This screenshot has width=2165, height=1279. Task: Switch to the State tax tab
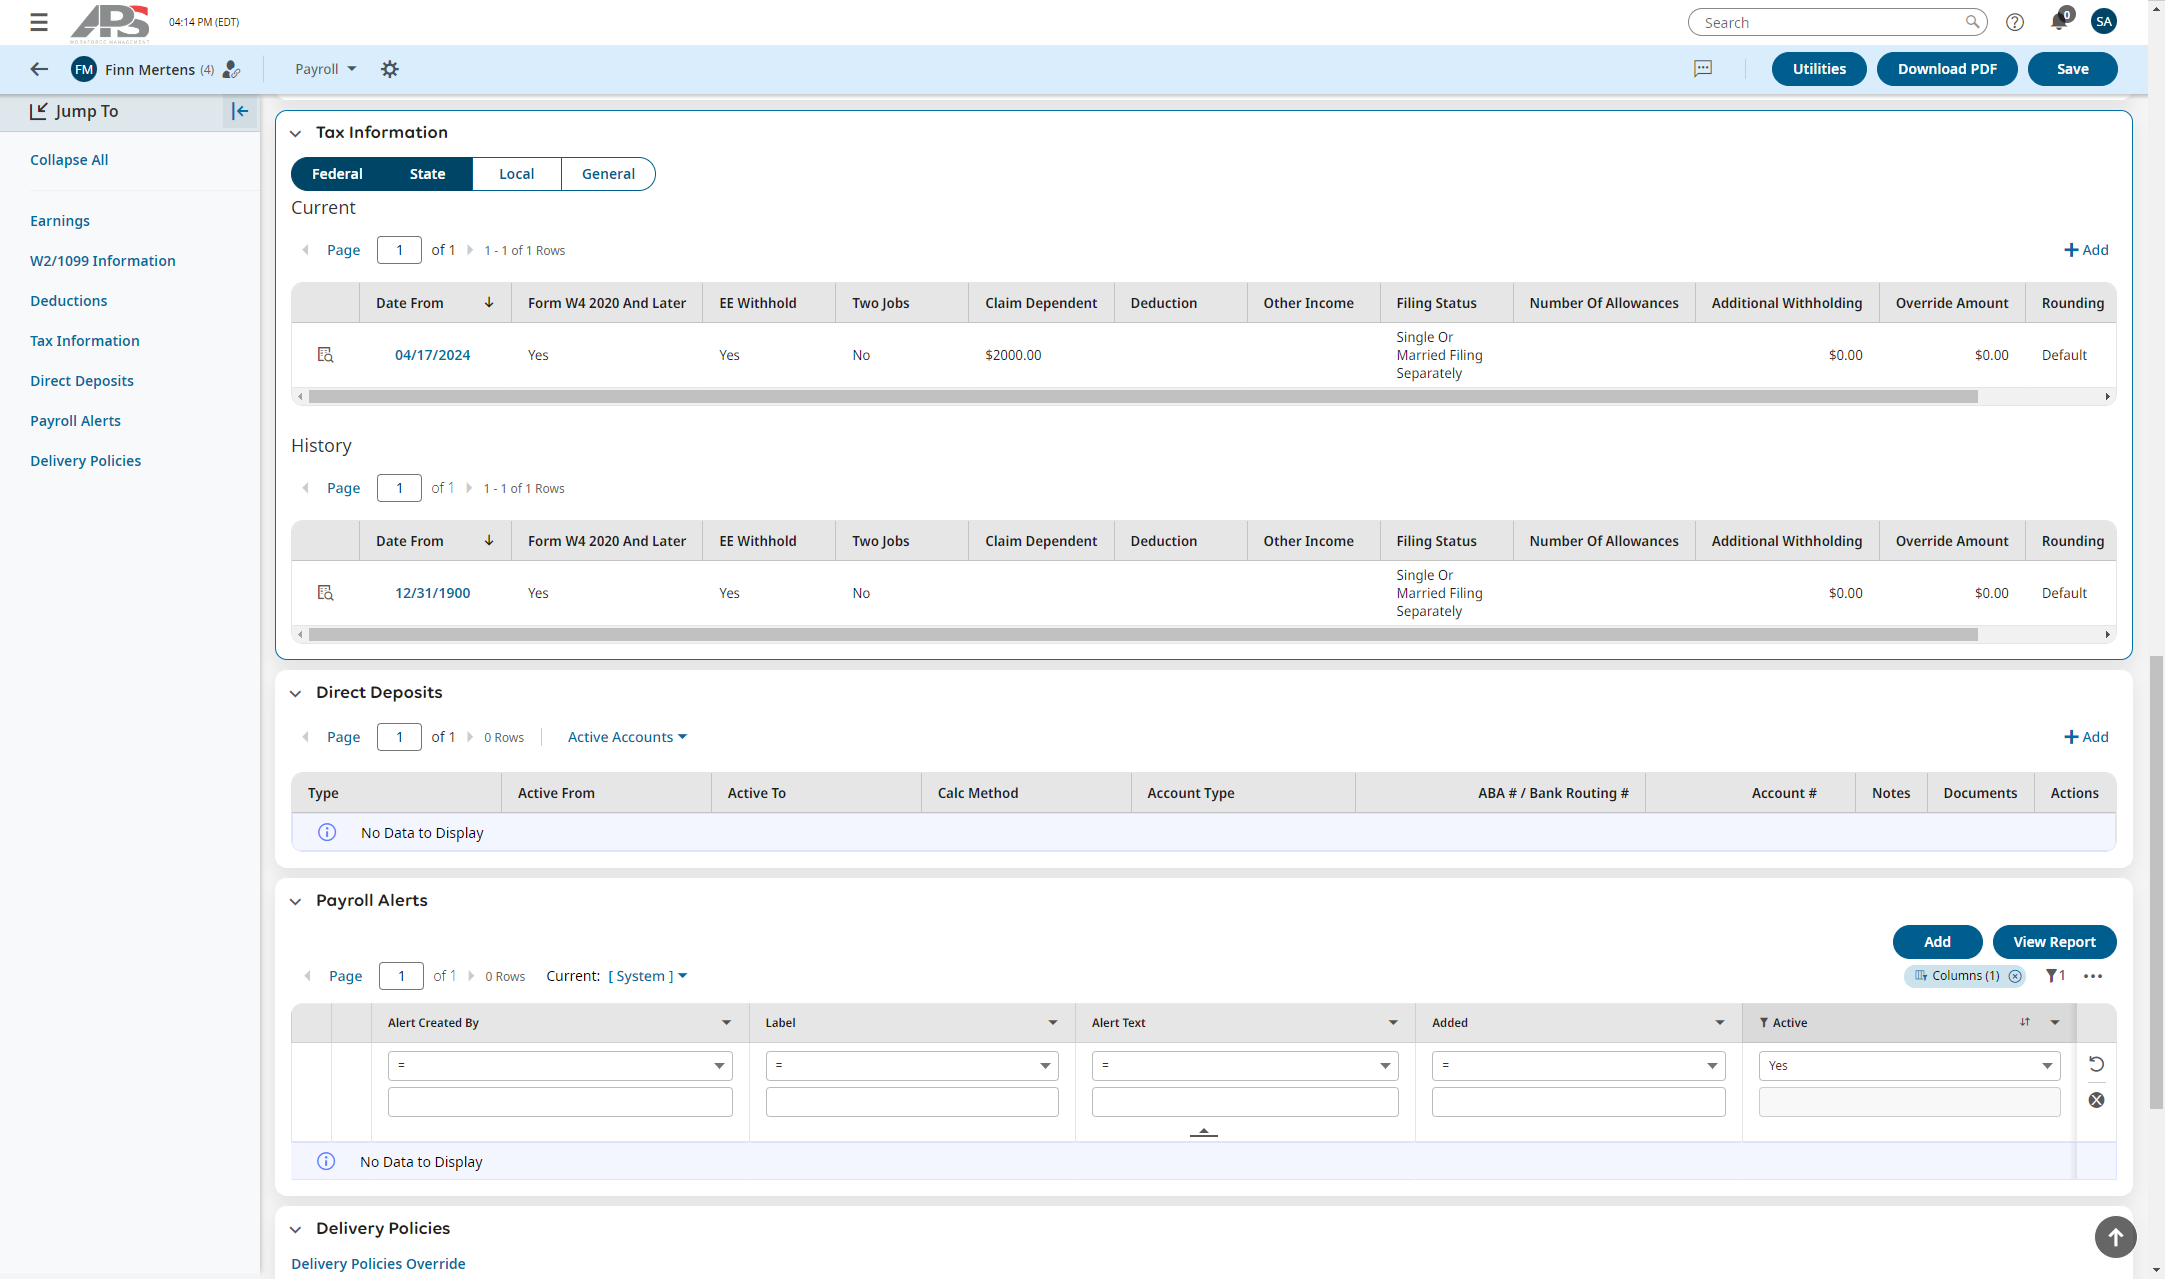pos(427,174)
